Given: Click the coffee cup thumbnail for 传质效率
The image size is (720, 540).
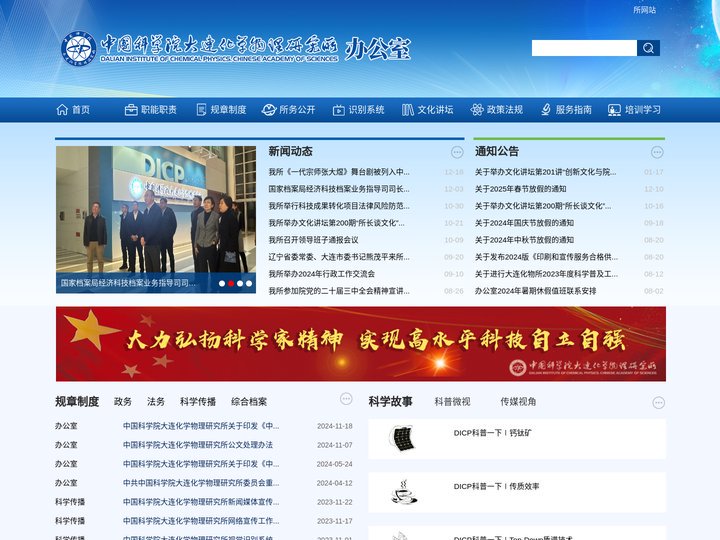Looking at the screenshot, I should tap(404, 492).
